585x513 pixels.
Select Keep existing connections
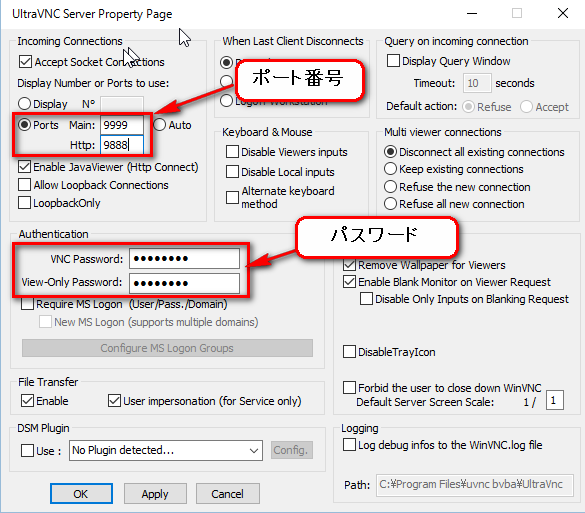pyautogui.click(x=390, y=169)
